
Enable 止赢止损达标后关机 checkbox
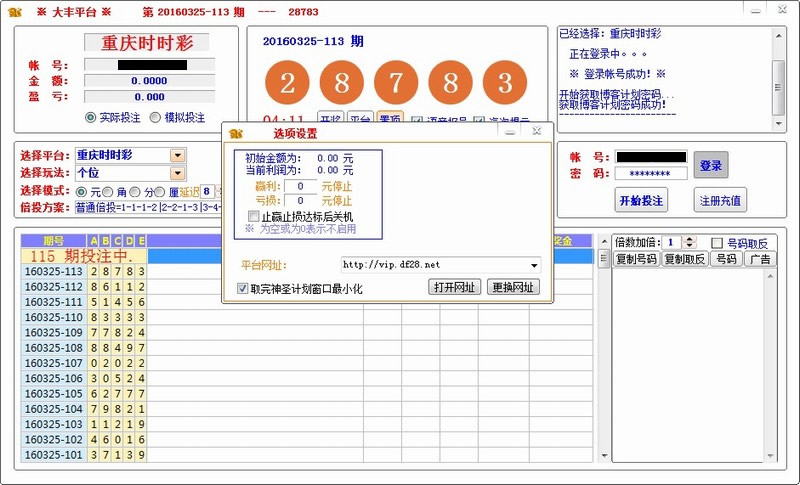(x=253, y=216)
